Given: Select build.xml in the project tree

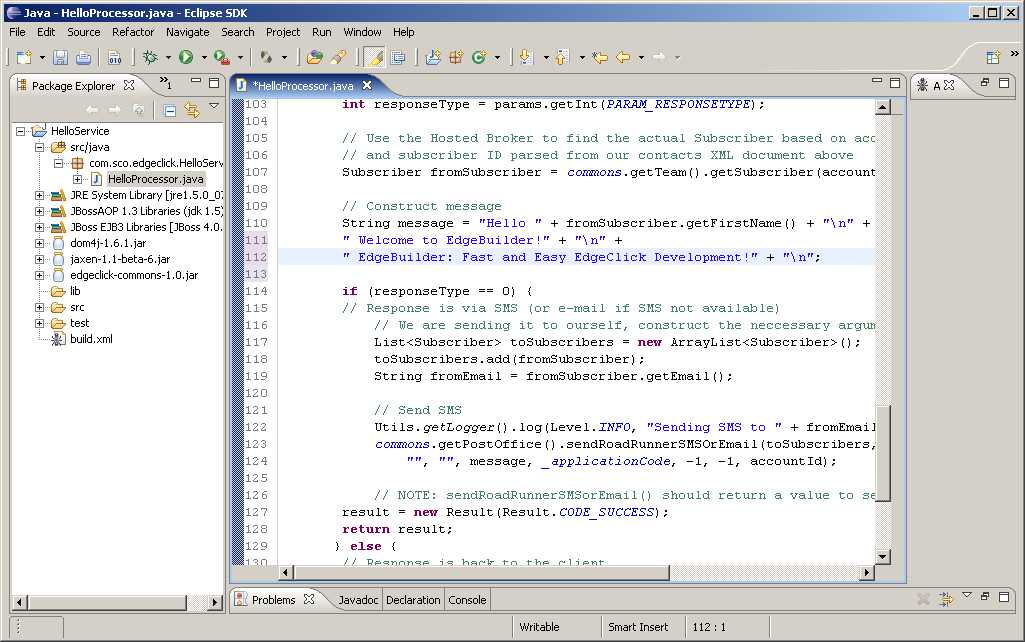Looking at the screenshot, I should click(x=92, y=339).
